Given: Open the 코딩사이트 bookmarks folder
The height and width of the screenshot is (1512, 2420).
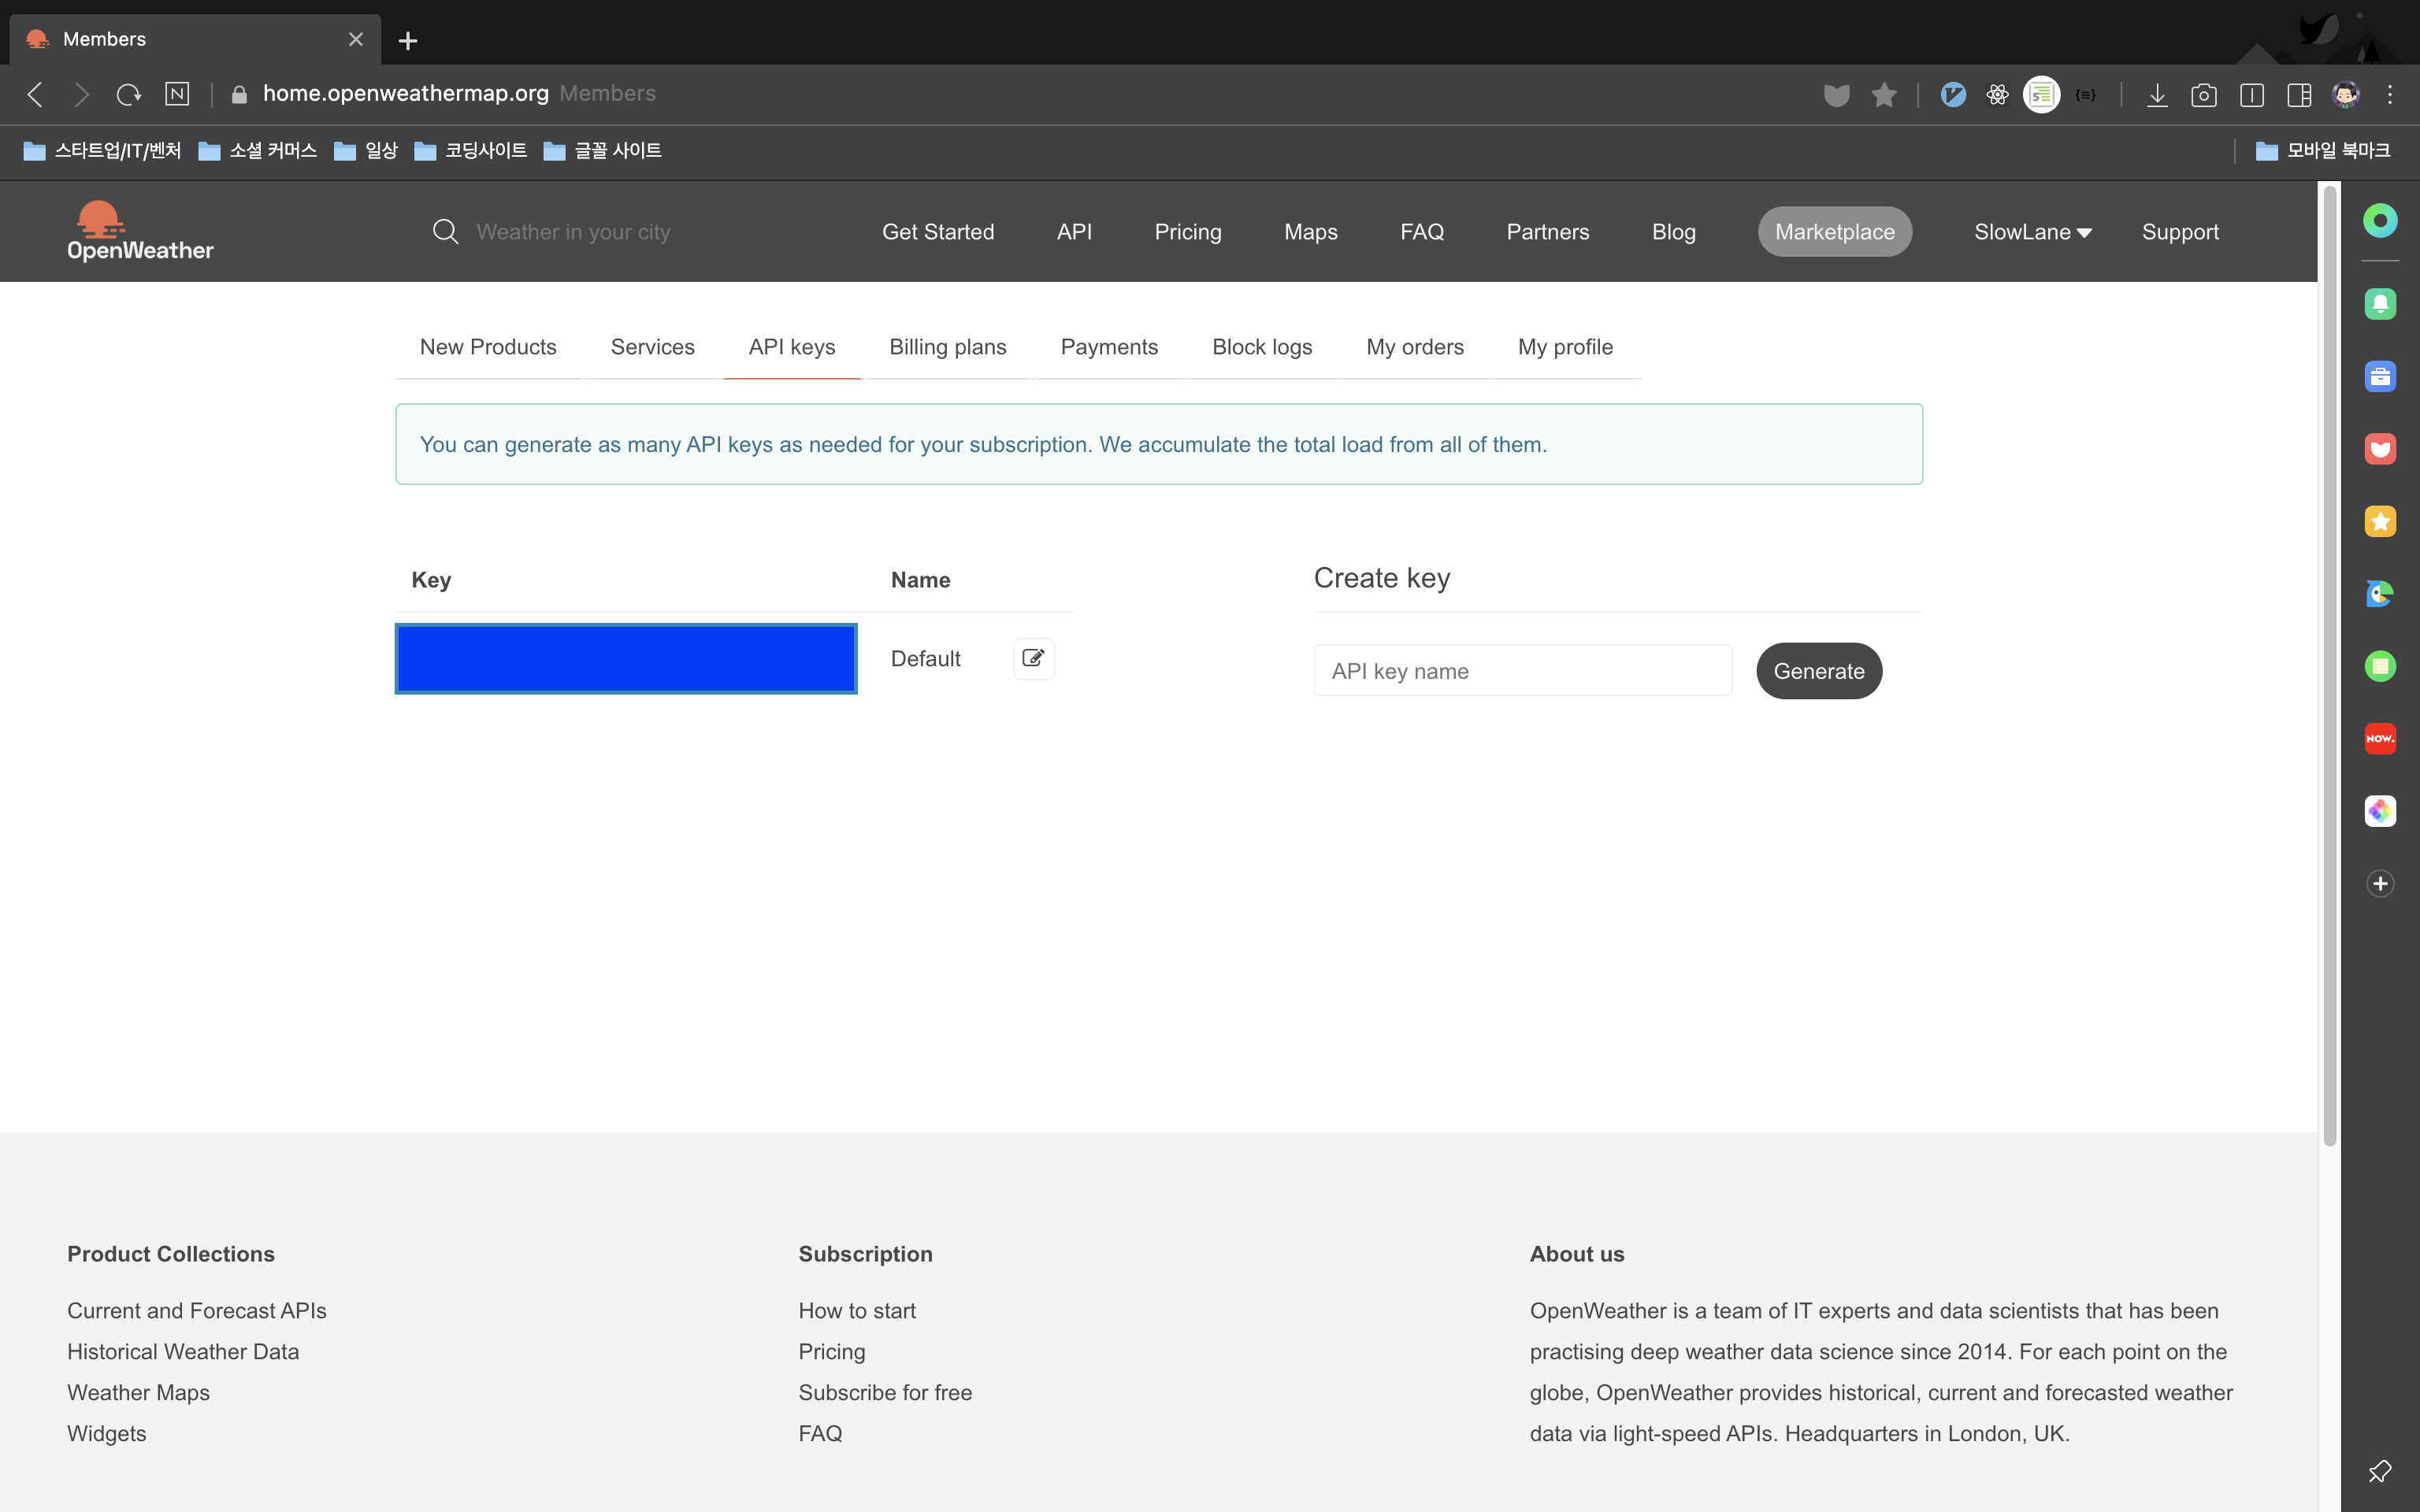Looking at the screenshot, I should click(x=471, y=151).
